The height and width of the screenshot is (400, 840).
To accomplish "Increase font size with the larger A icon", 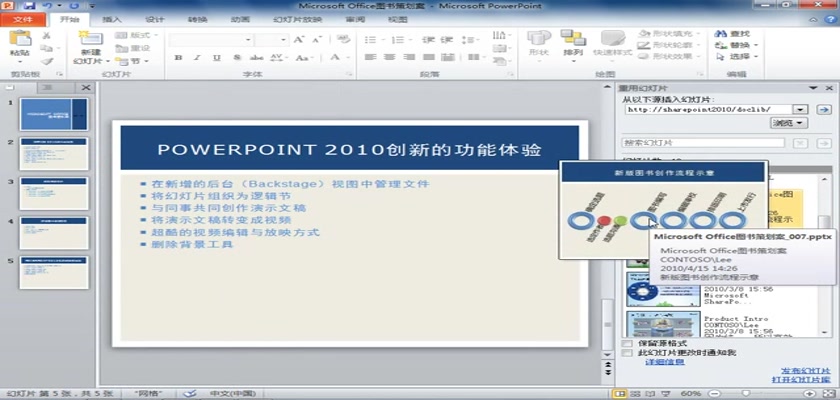I will [298, 40].
